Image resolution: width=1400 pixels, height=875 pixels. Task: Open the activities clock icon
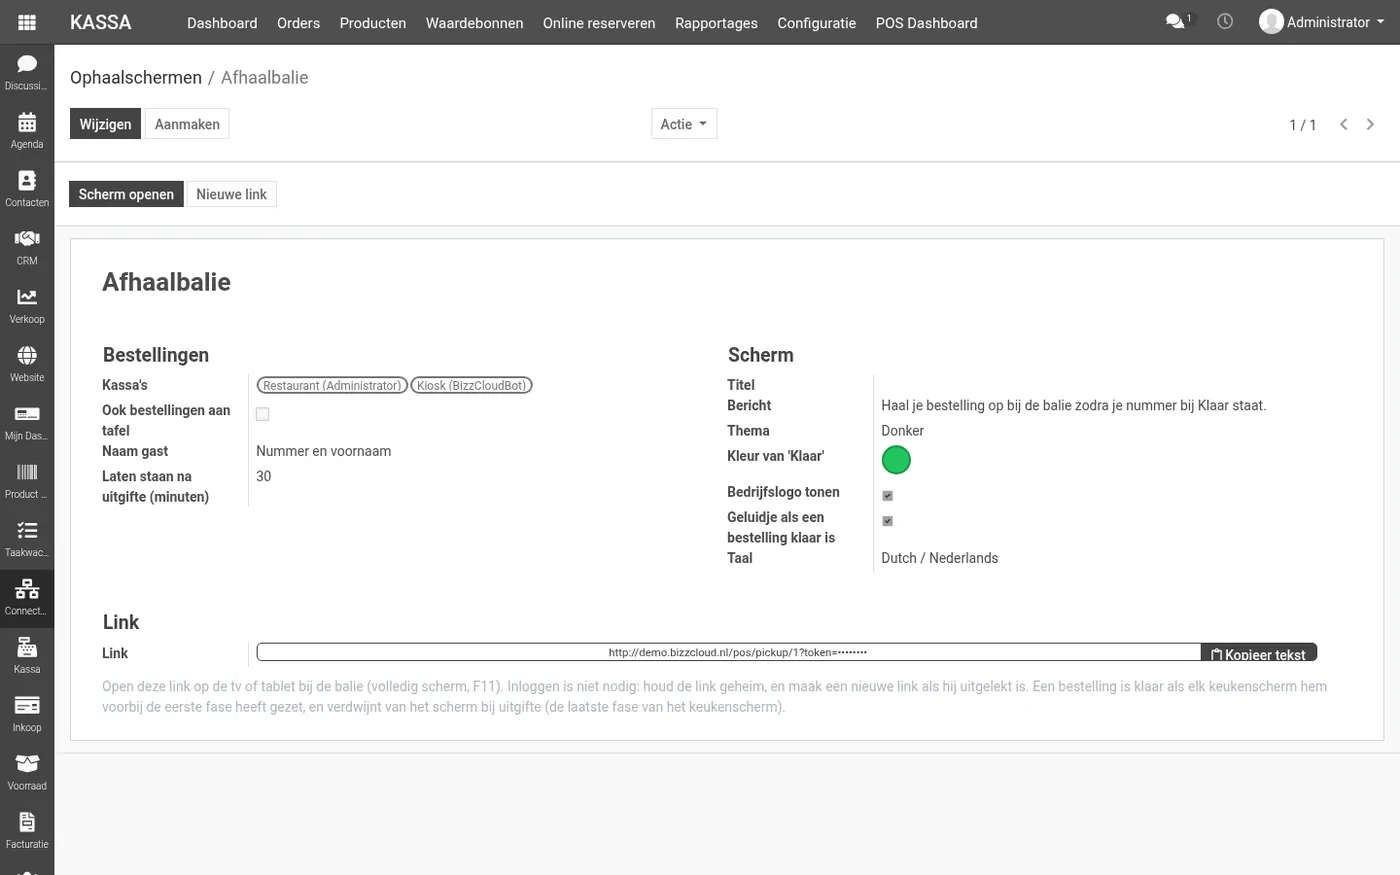point(1225,21)
